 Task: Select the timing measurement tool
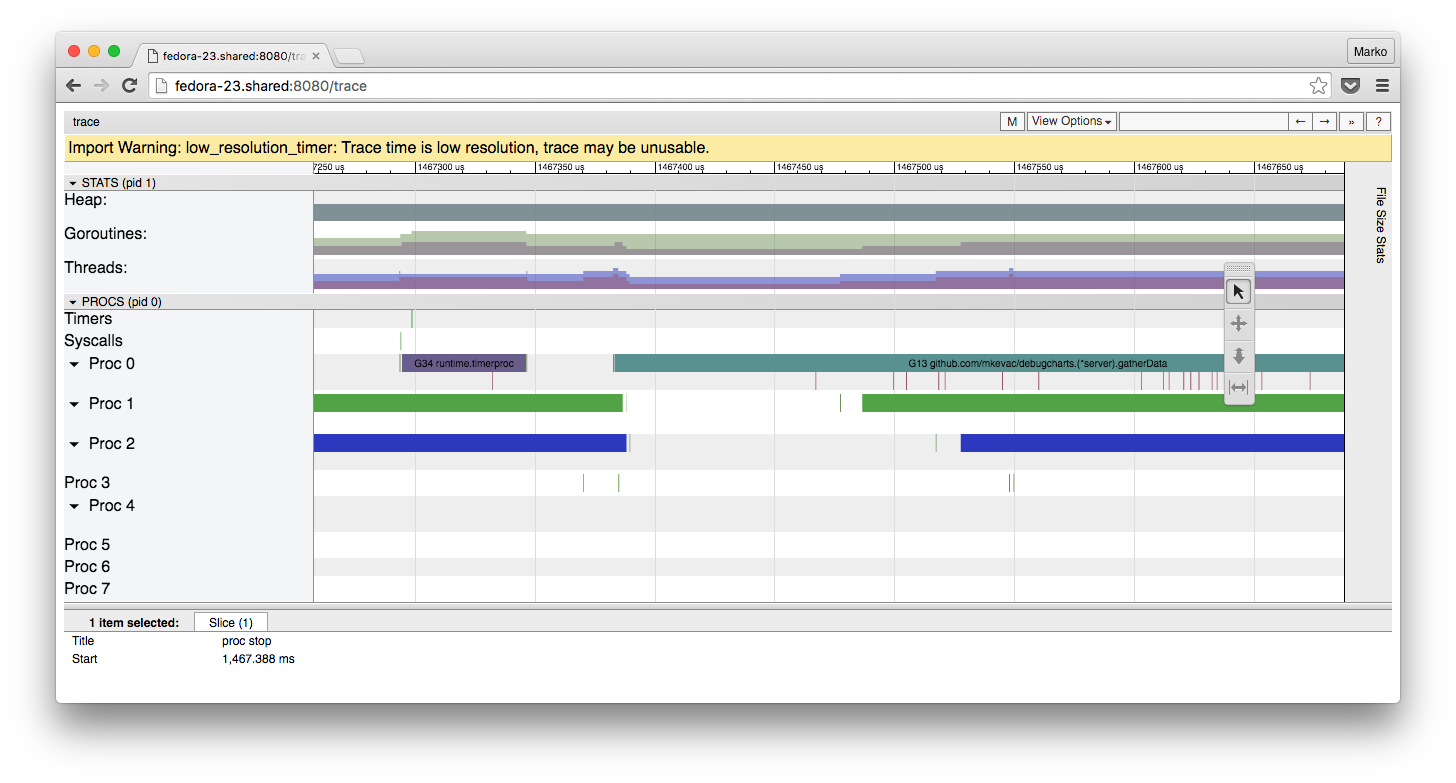(x=1239, y=388)
